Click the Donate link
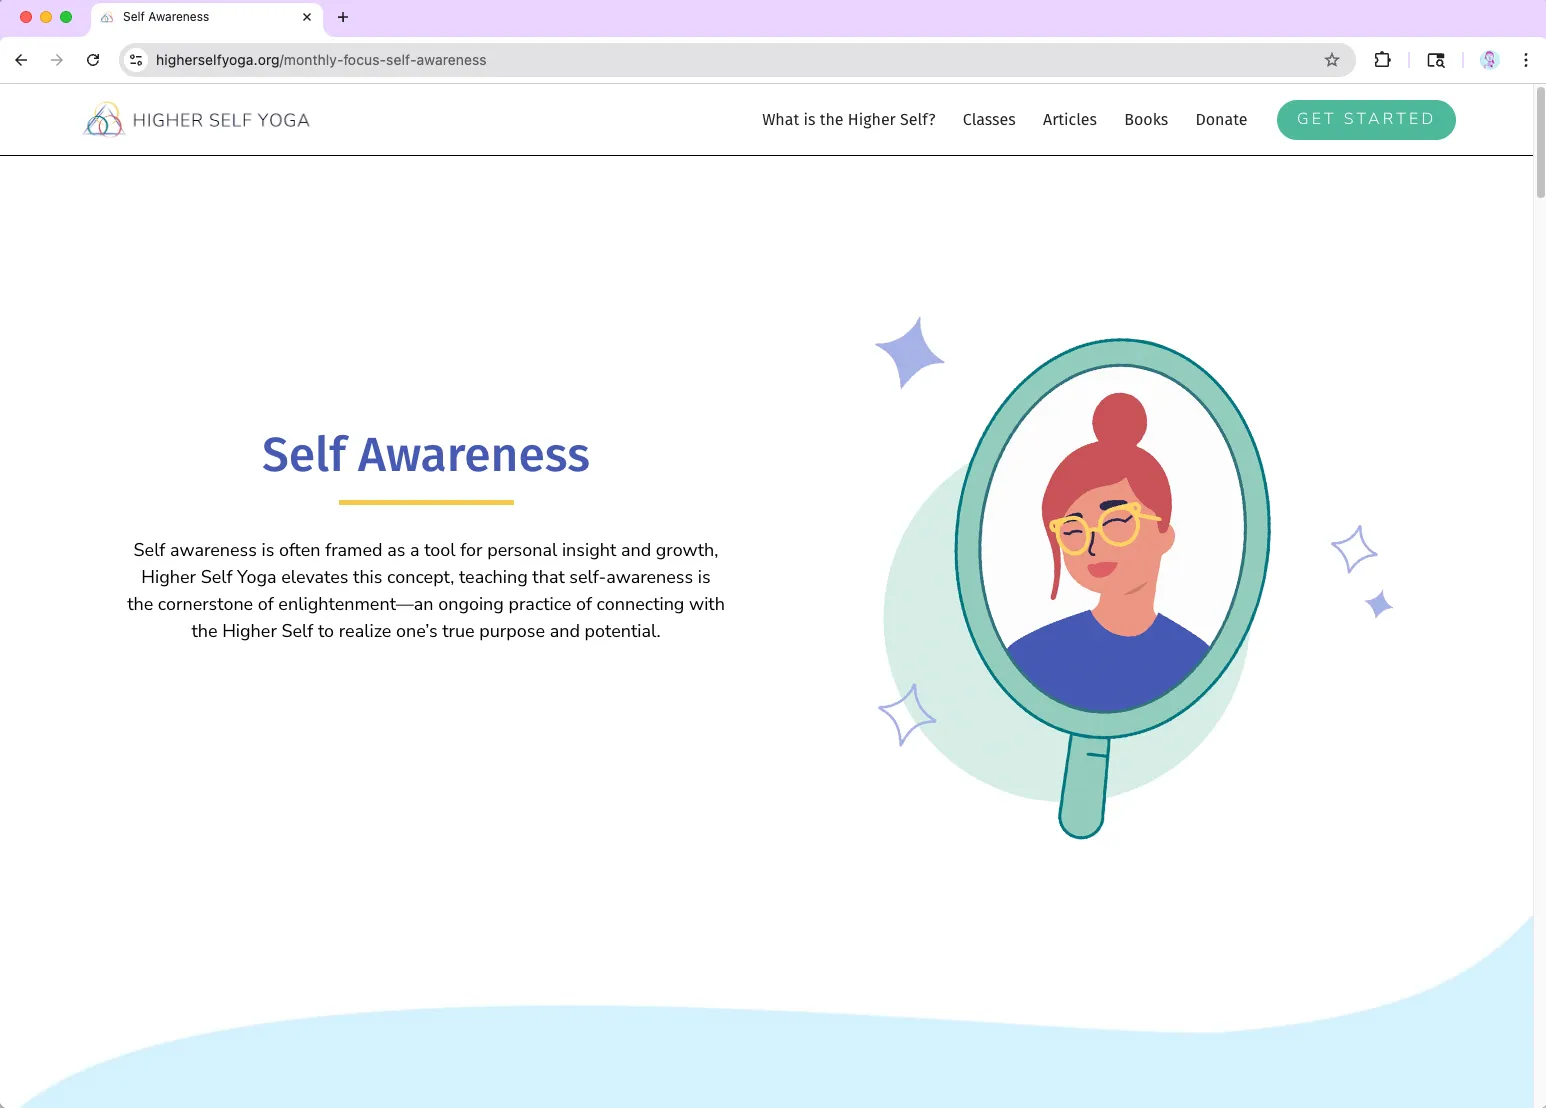 [1221, 120]
